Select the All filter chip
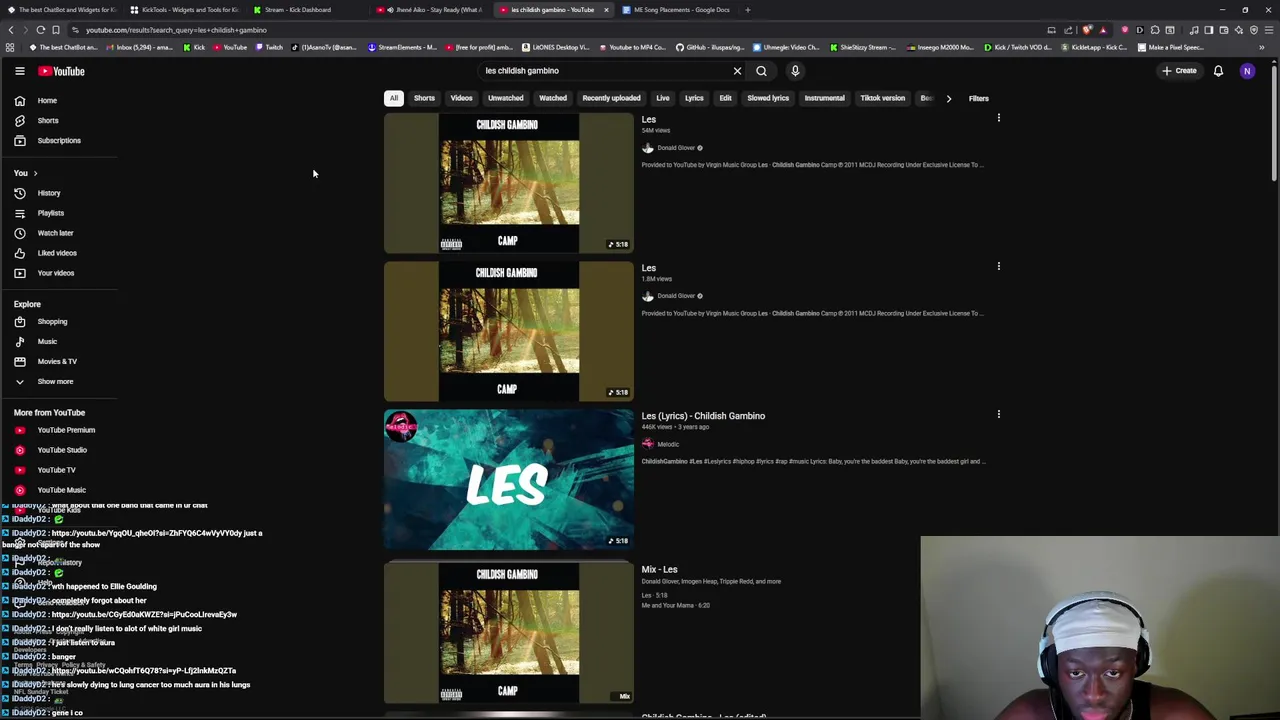The width and height of the screenshot is (1280, 720). click(394, 98)
